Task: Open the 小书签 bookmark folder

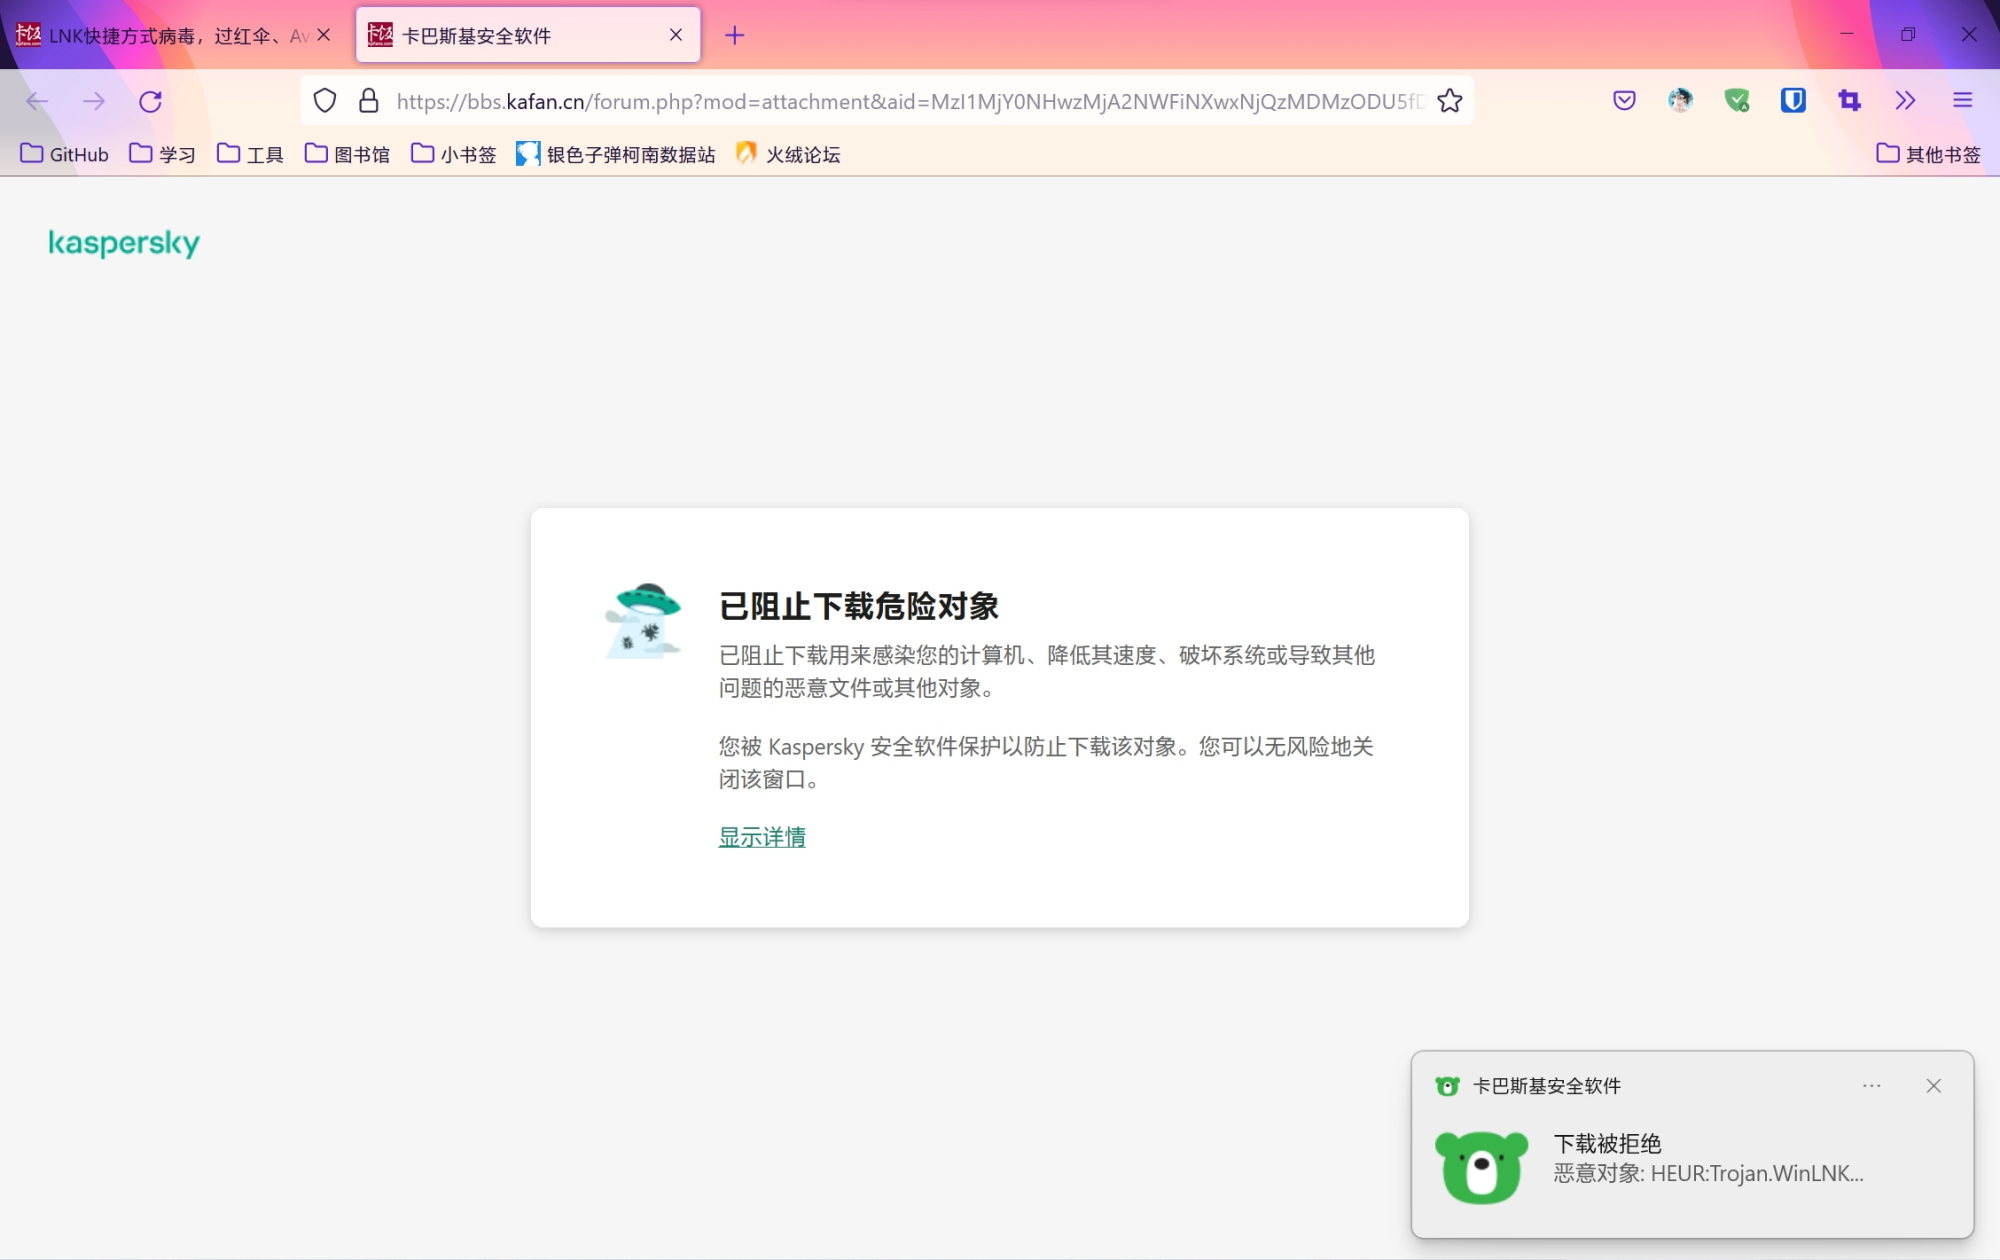Action: tap(454, 154)
